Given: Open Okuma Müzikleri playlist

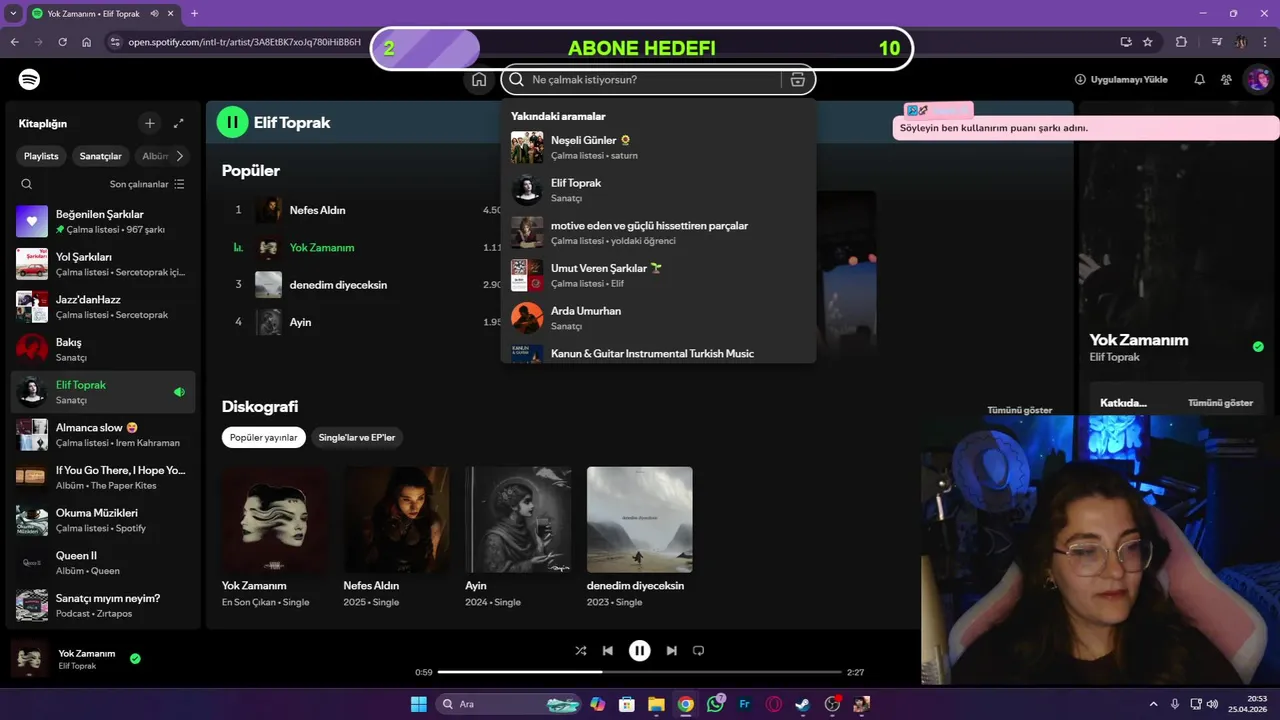Looking at the screenshot, I should [104, 519].
